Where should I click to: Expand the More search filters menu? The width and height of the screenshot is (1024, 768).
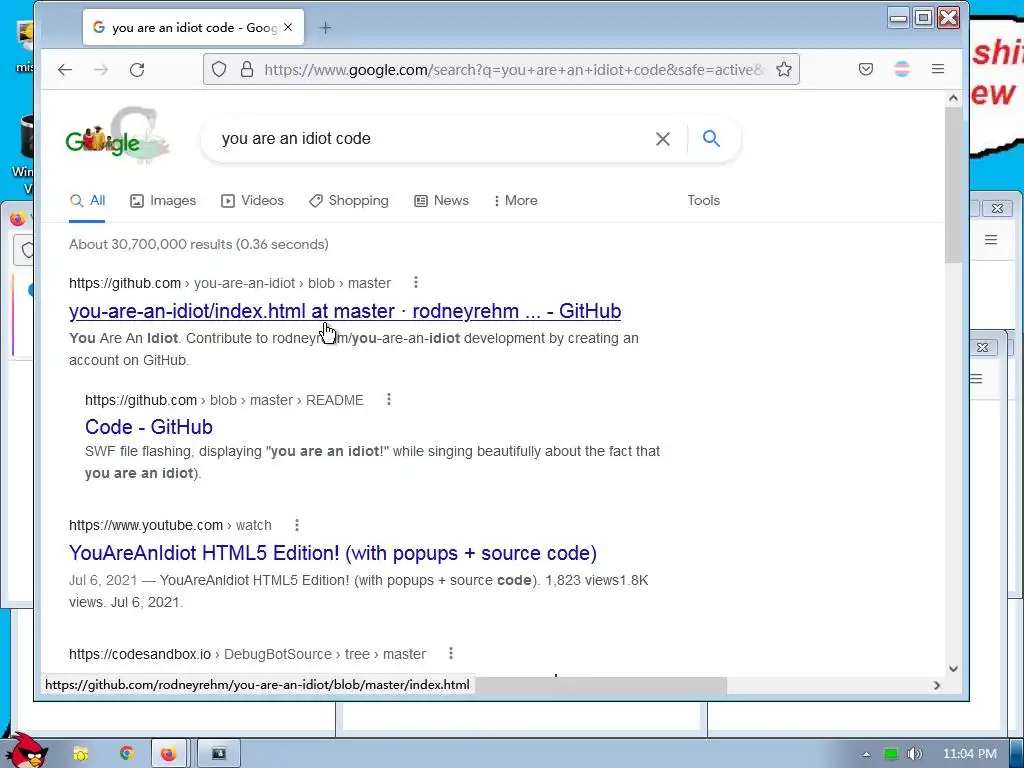coord(516,200)
